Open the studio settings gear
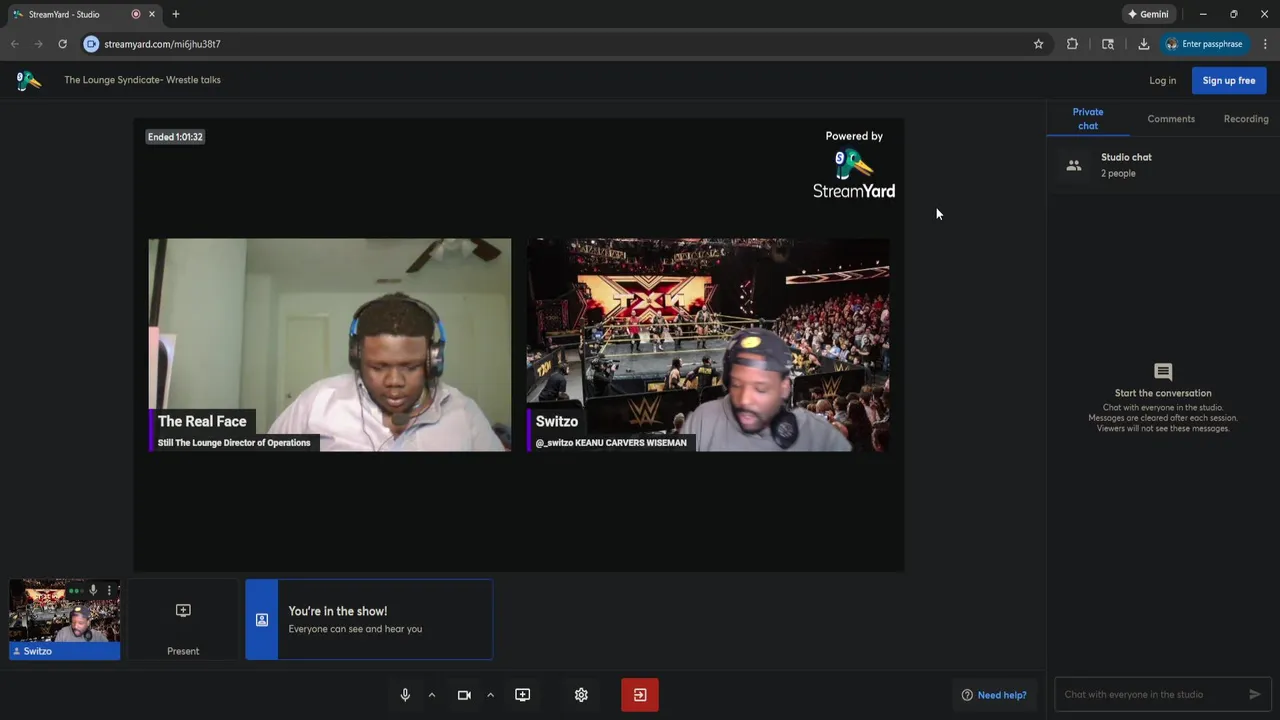The image size is (1280, 720). pyautogui.click(x=581, y=695)
